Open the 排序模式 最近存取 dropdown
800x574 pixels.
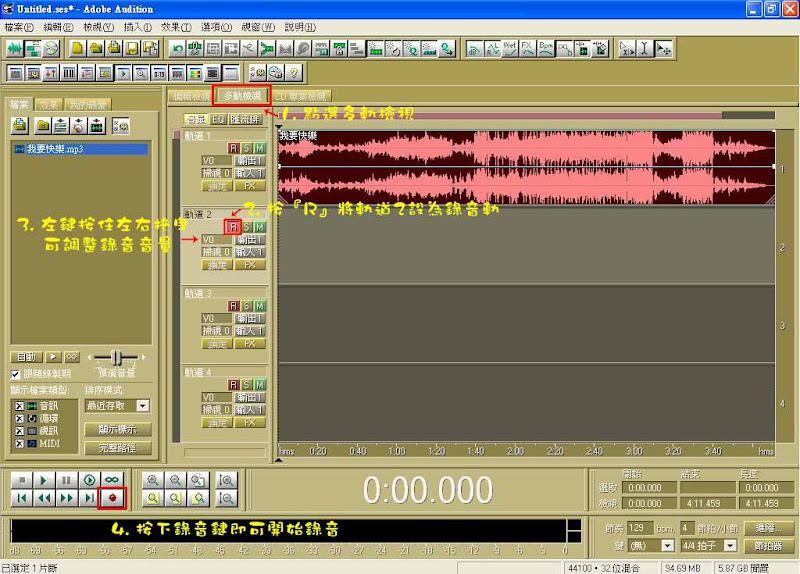tap(142, 406)
